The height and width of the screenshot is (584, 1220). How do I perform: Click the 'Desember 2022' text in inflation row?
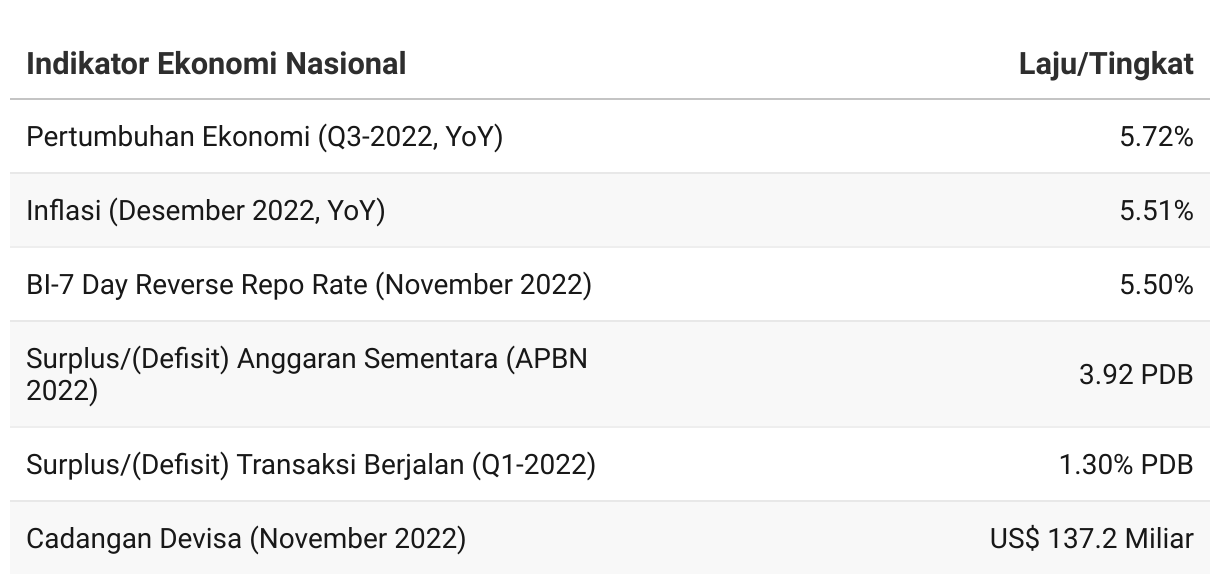[x=213, y=211]
